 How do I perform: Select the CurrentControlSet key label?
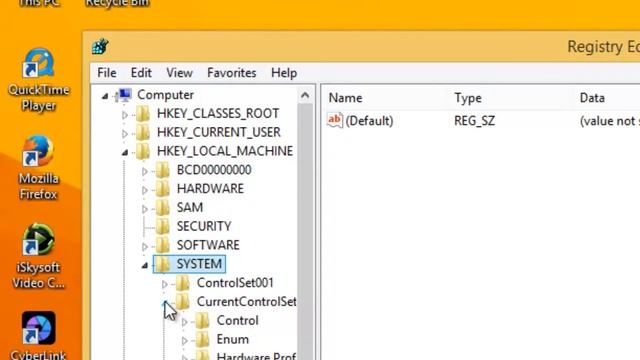click(247, 302)
